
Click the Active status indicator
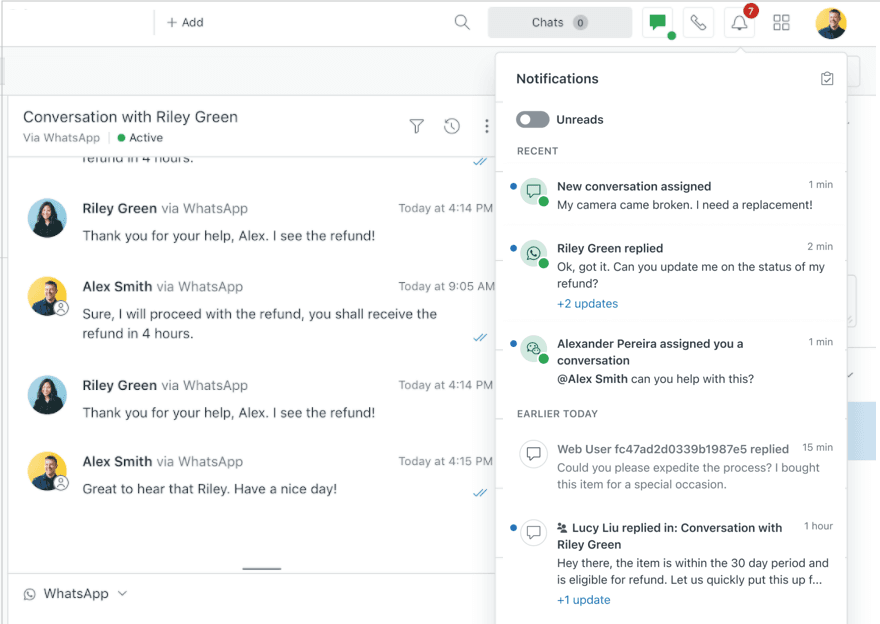tap(139, 137)
